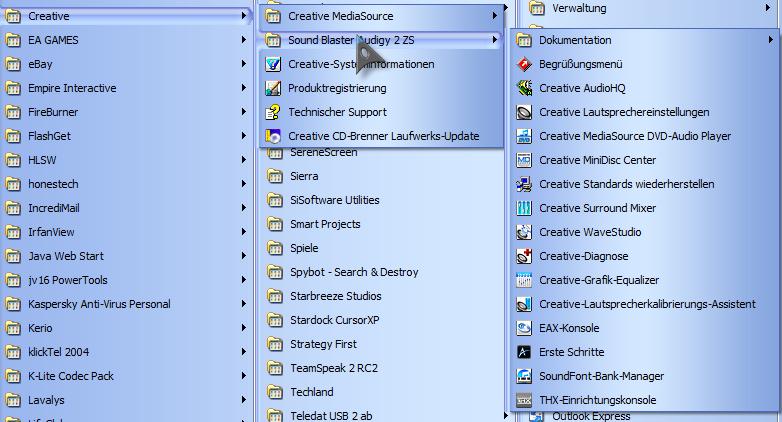Launch the Creative WaveStudio icon

click(524, 232)
